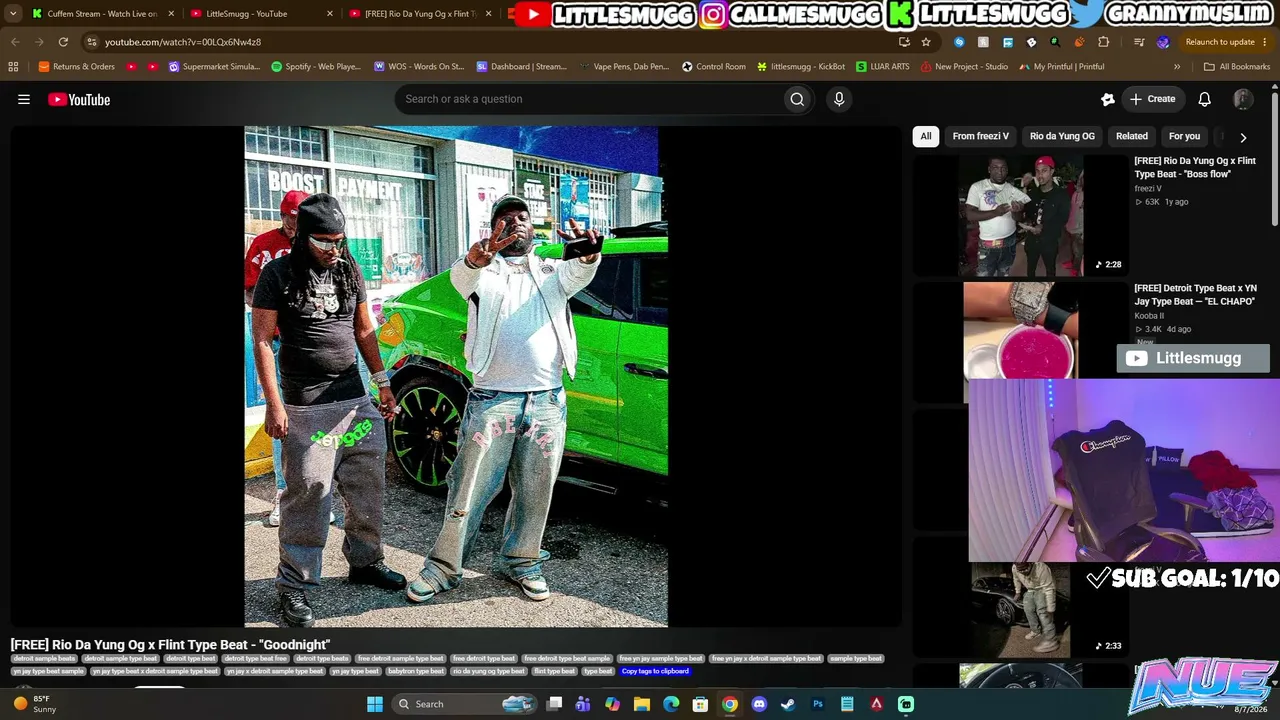Open Discord from the taskbar
The height and width of the screenshot is (720, 1280).
(x=759, y=704)
